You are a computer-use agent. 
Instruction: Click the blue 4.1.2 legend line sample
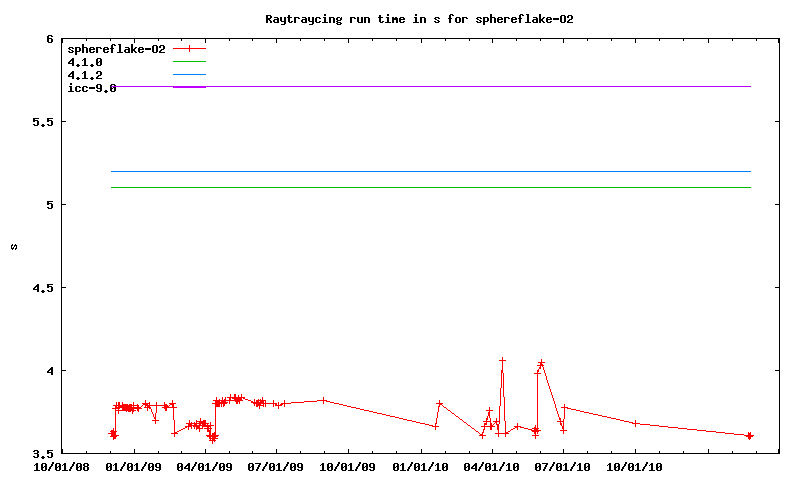coord(189,75)
